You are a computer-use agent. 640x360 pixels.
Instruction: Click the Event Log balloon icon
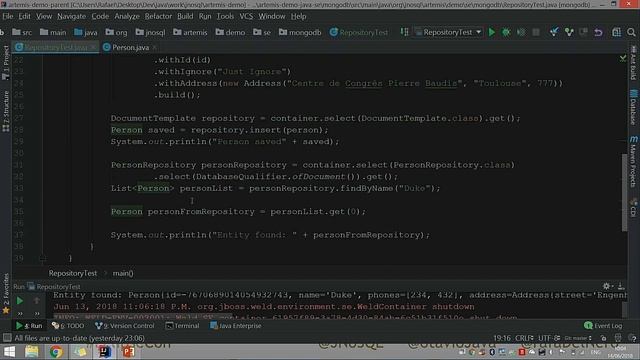(x=588, y=325)
